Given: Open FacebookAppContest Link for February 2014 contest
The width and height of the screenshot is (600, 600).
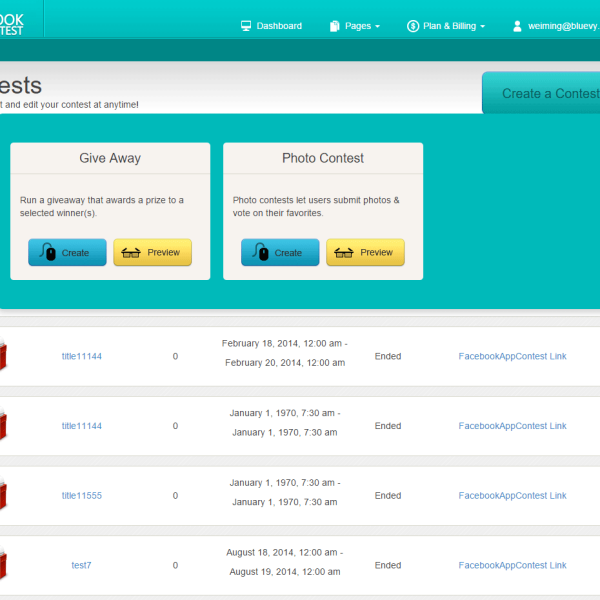Looking at the screenshot, I should pyautogui.click(x=512, y=356).
